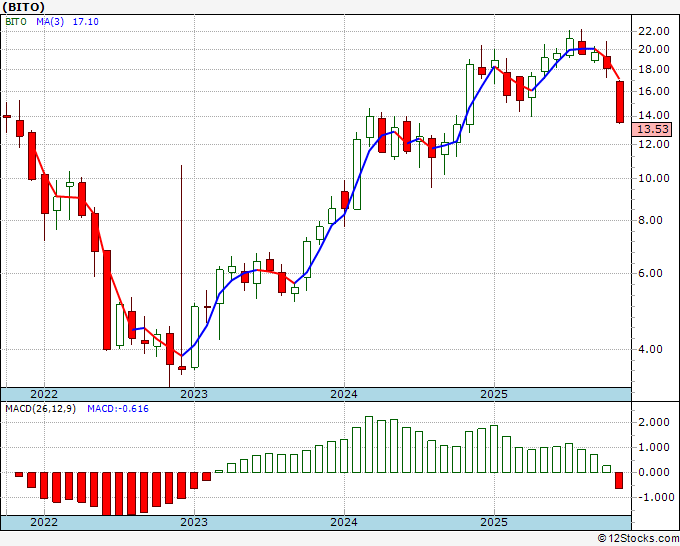Click the 14.00 price axis label
This screenshot has height=546, width=680.
point(654,115)
